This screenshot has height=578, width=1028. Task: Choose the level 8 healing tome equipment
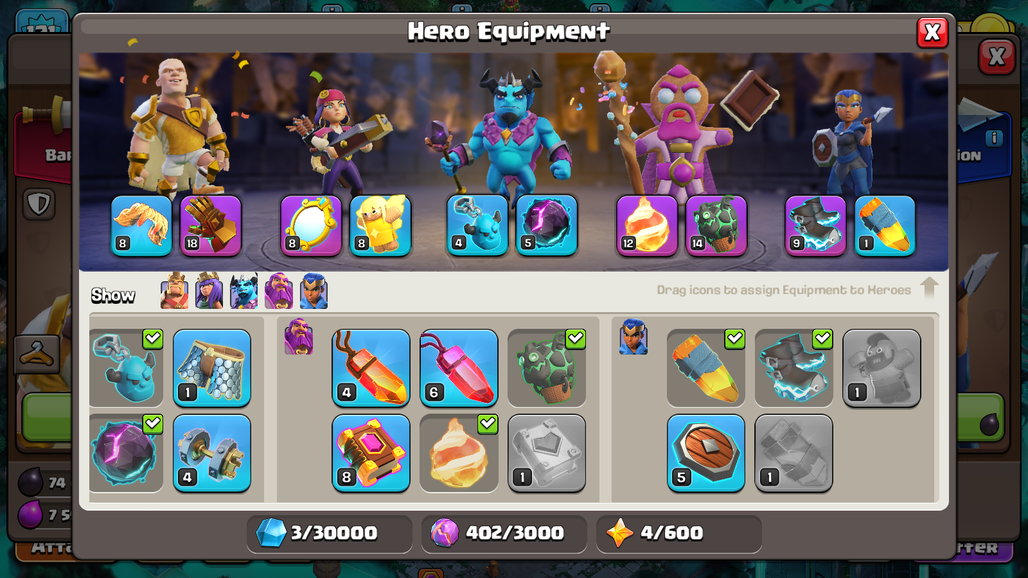pos(371,453)
